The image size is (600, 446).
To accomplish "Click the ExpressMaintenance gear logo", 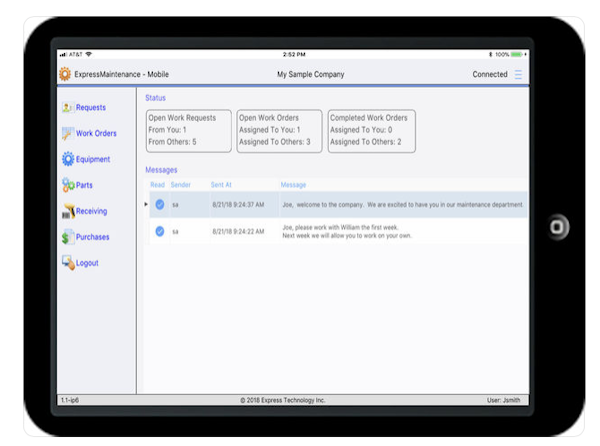I will [65, 75].
